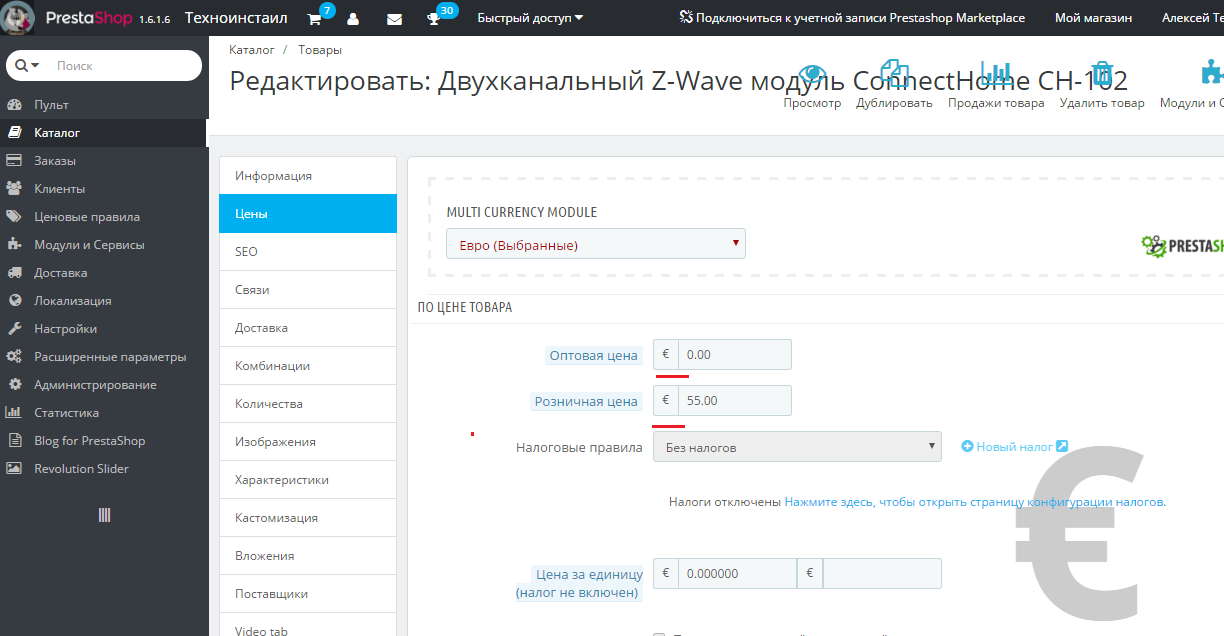Click the tax configuration page link
Image resolution: width=1224 pixels, height=636 pixels.
point(975,502)
